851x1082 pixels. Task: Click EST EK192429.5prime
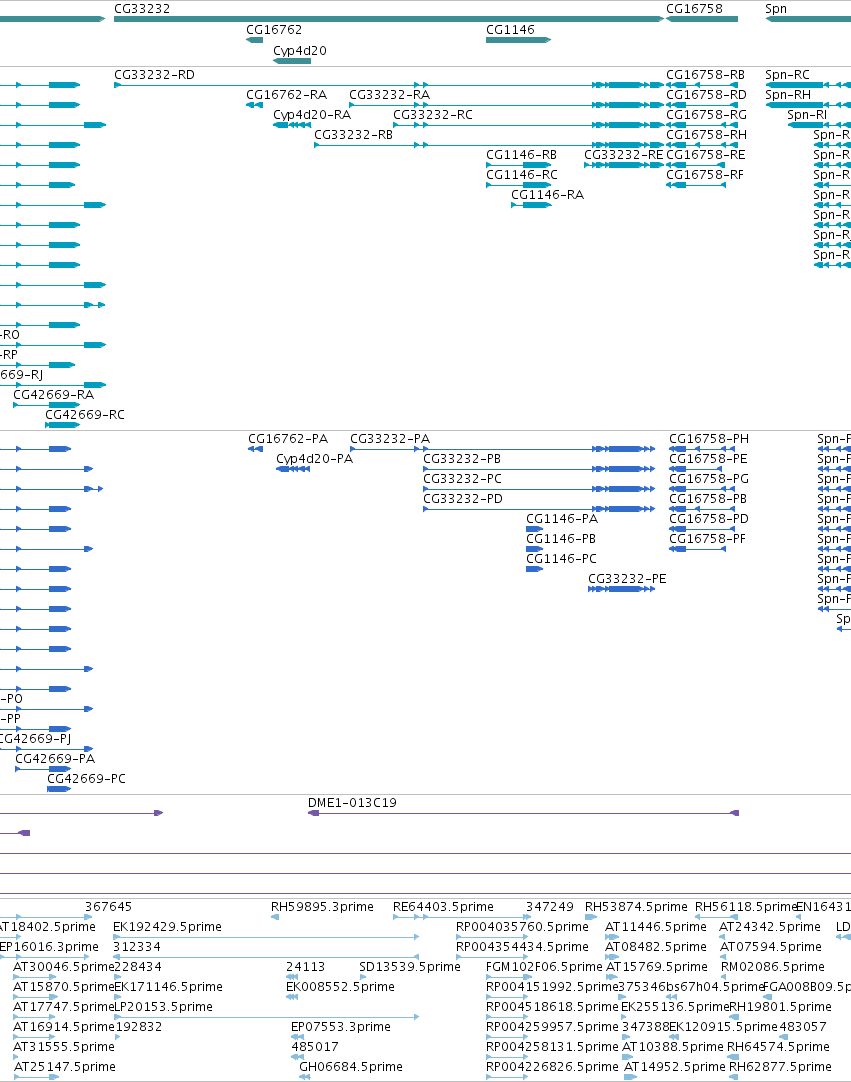[x=266, y=937]
